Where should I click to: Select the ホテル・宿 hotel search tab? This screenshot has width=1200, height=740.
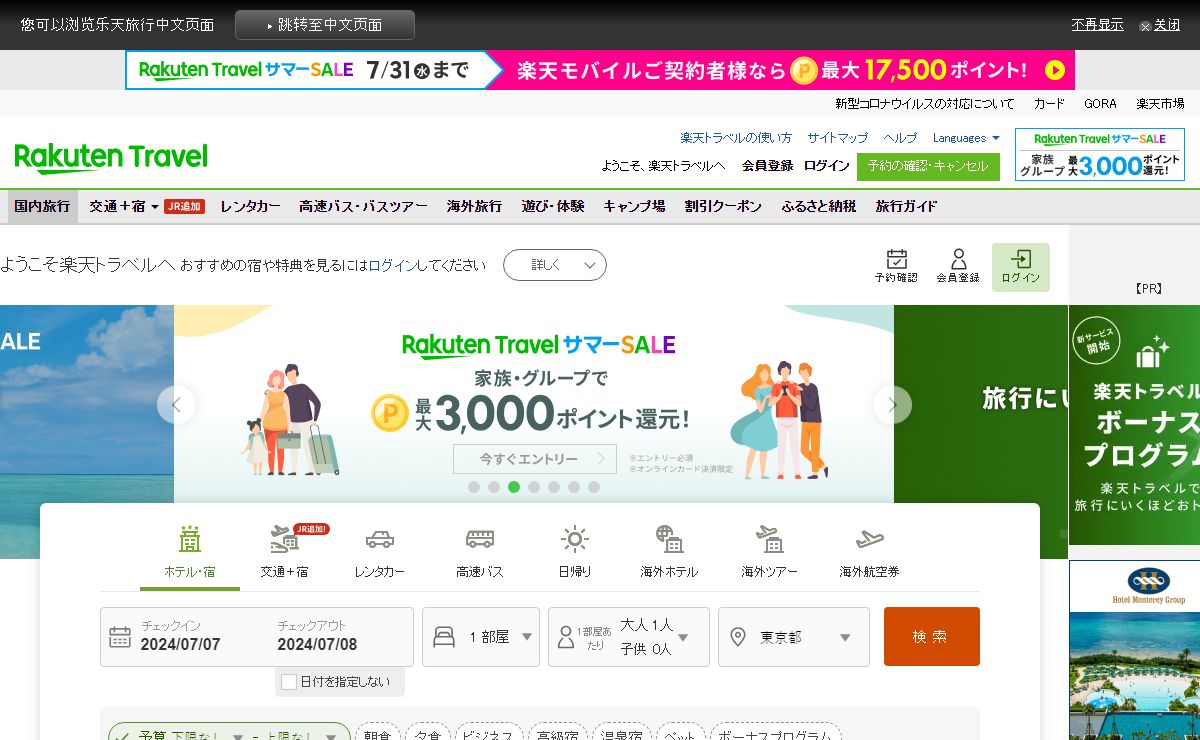(x=190, y=552)
